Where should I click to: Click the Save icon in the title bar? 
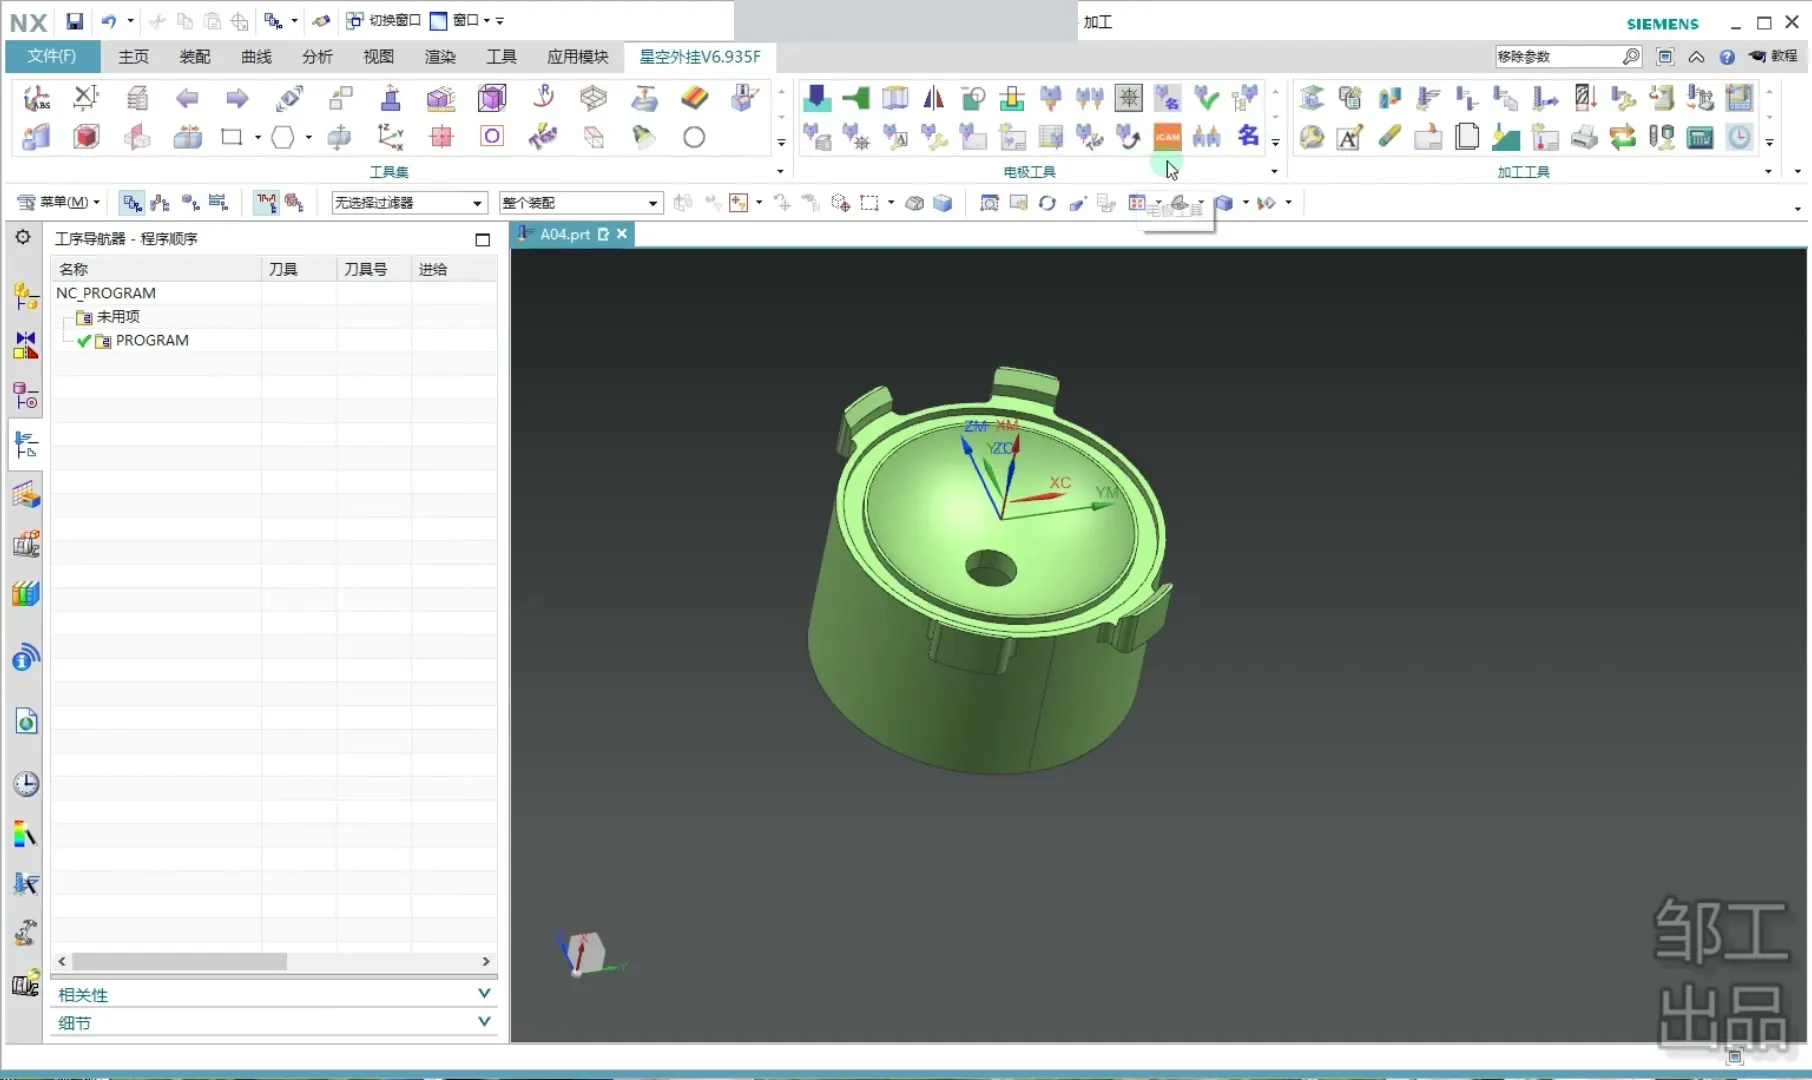click(75, 21)
